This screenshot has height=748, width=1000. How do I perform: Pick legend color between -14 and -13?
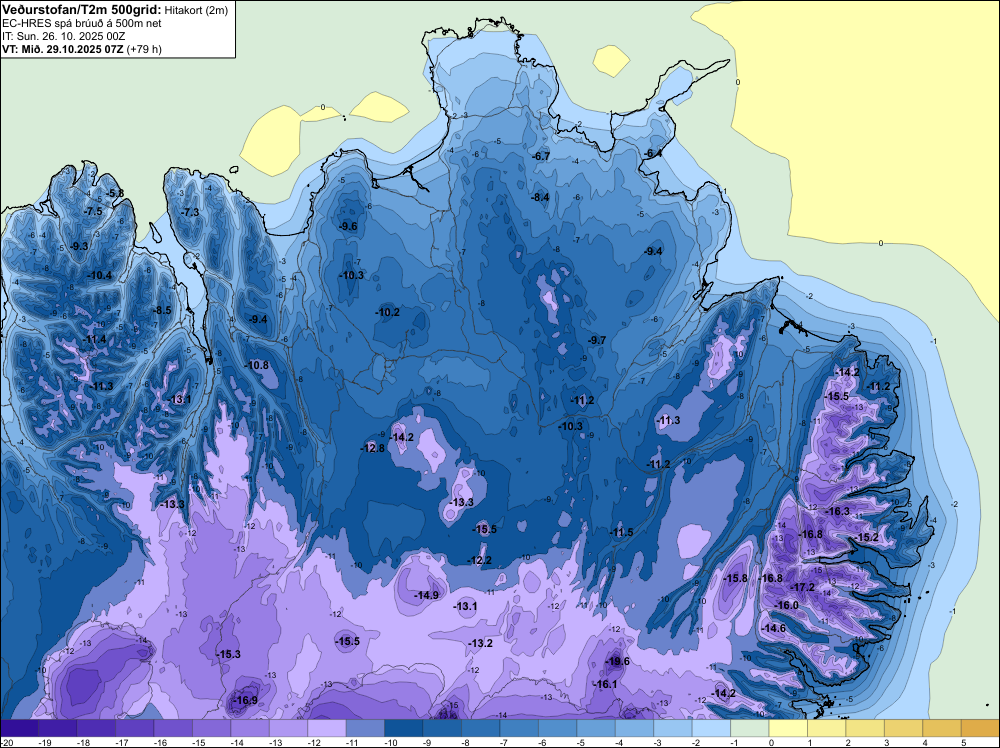pos(250,728)
